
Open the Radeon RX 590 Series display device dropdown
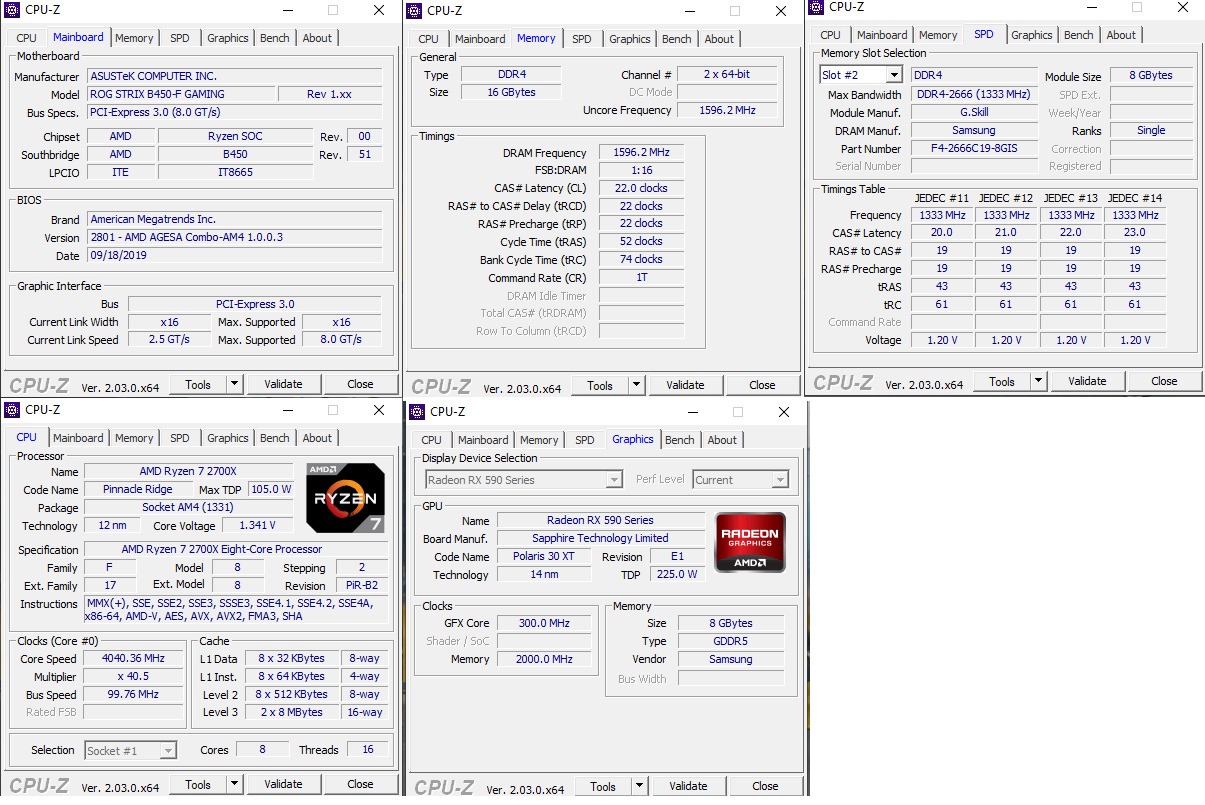tap(614, 480)
